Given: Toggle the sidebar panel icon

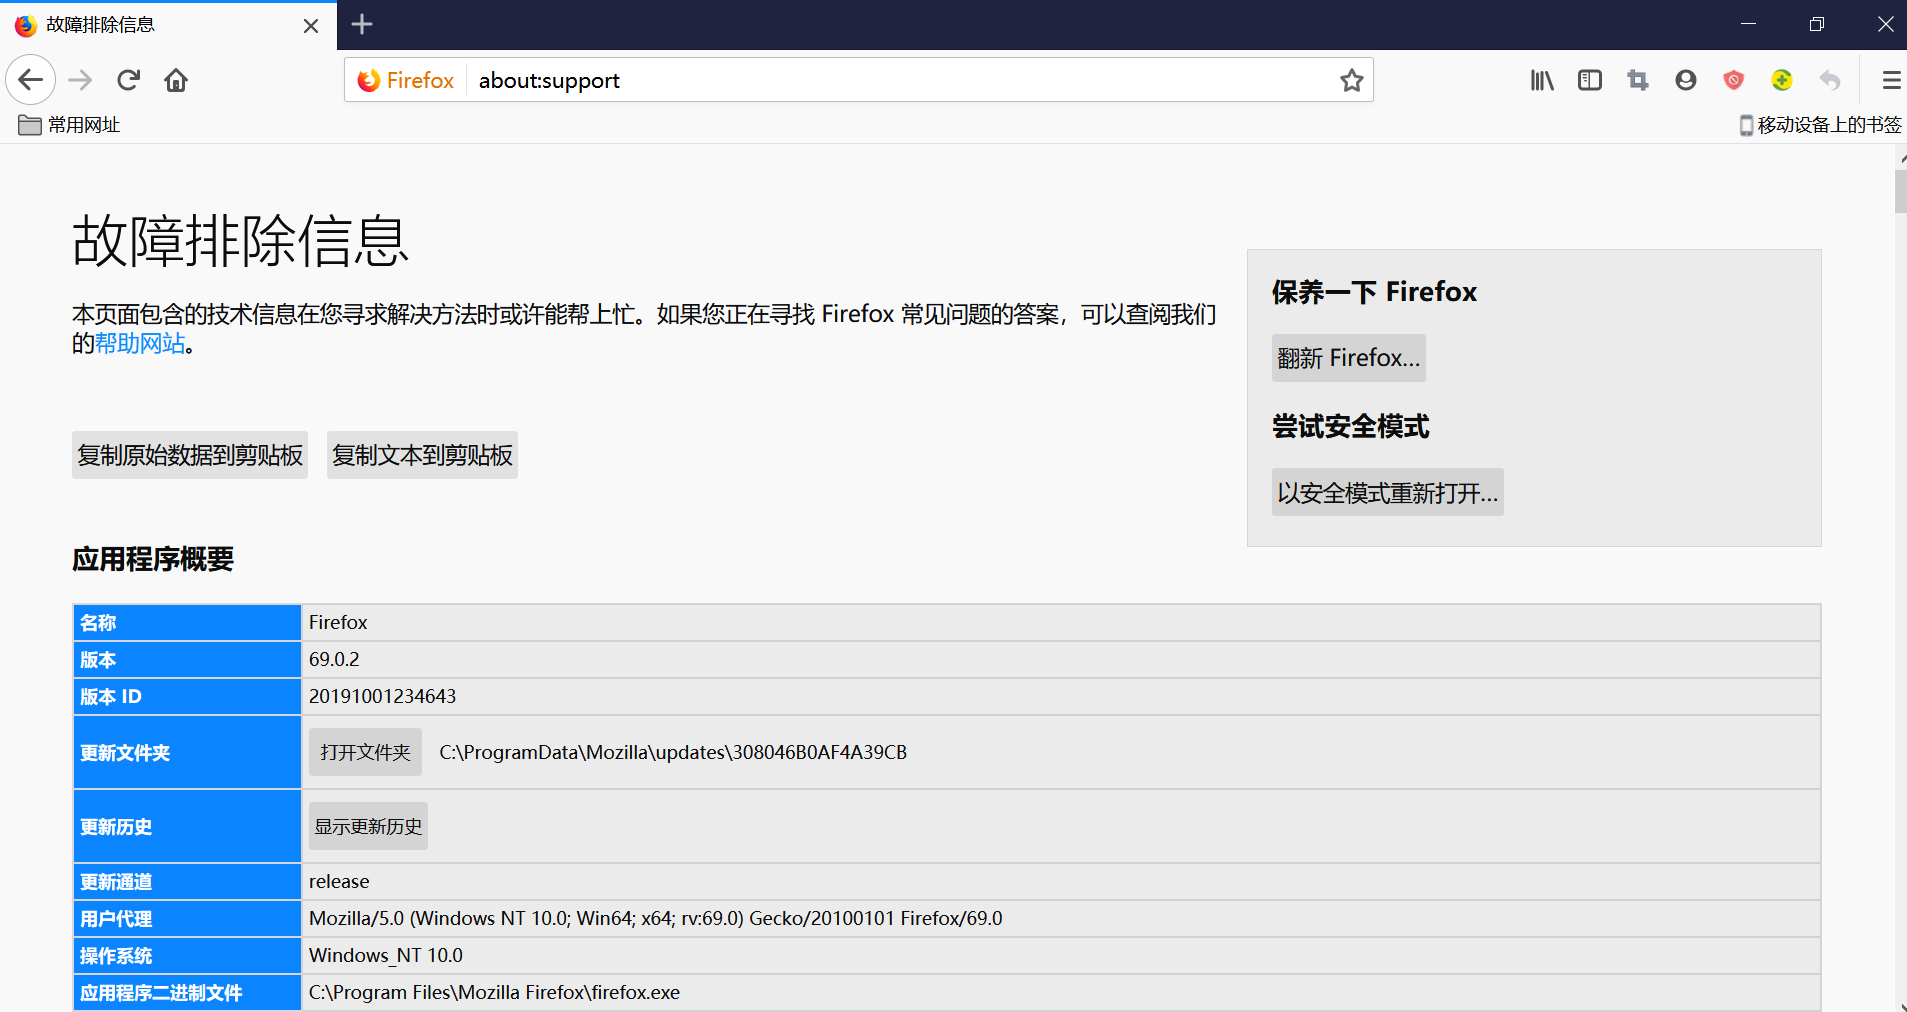Looking at the screenshot, I should tap(1590, 80).
